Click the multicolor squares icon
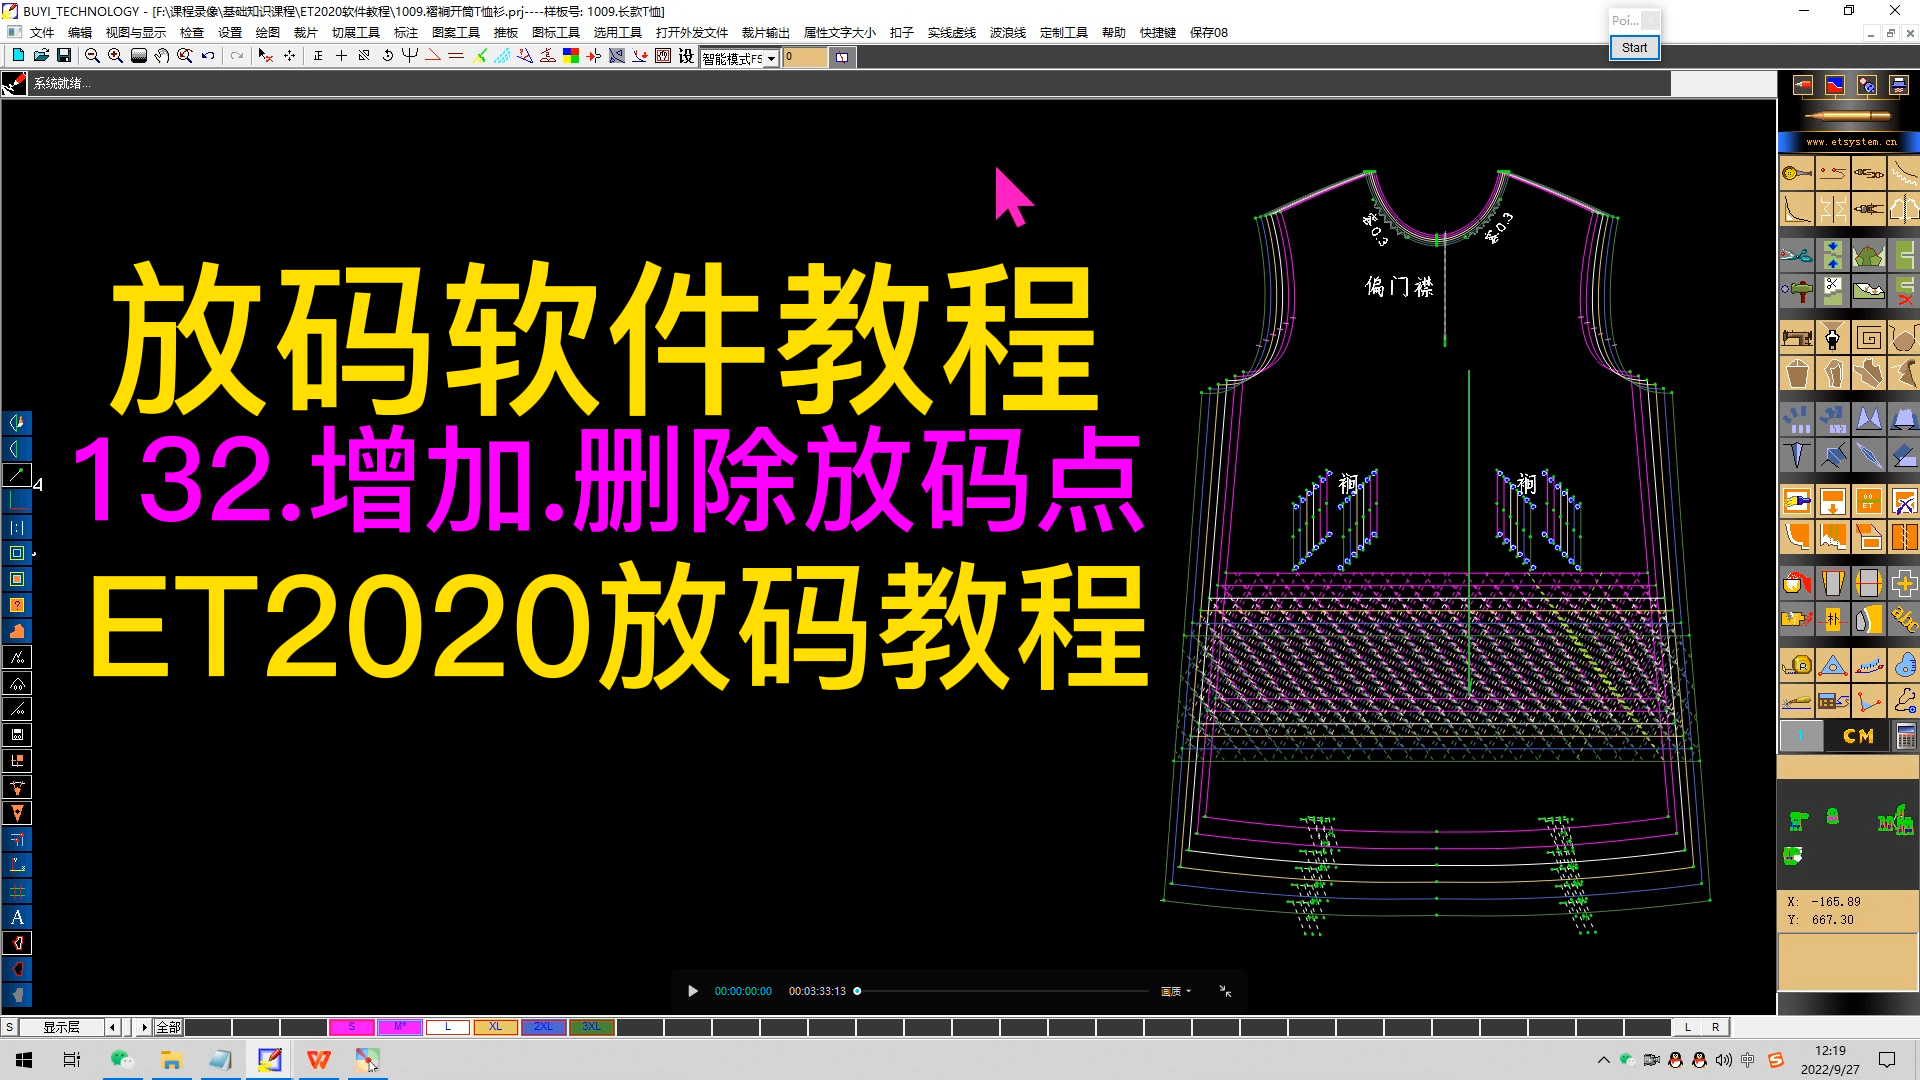This screenshot has height=1080, width=1920. tap(571, 56)
